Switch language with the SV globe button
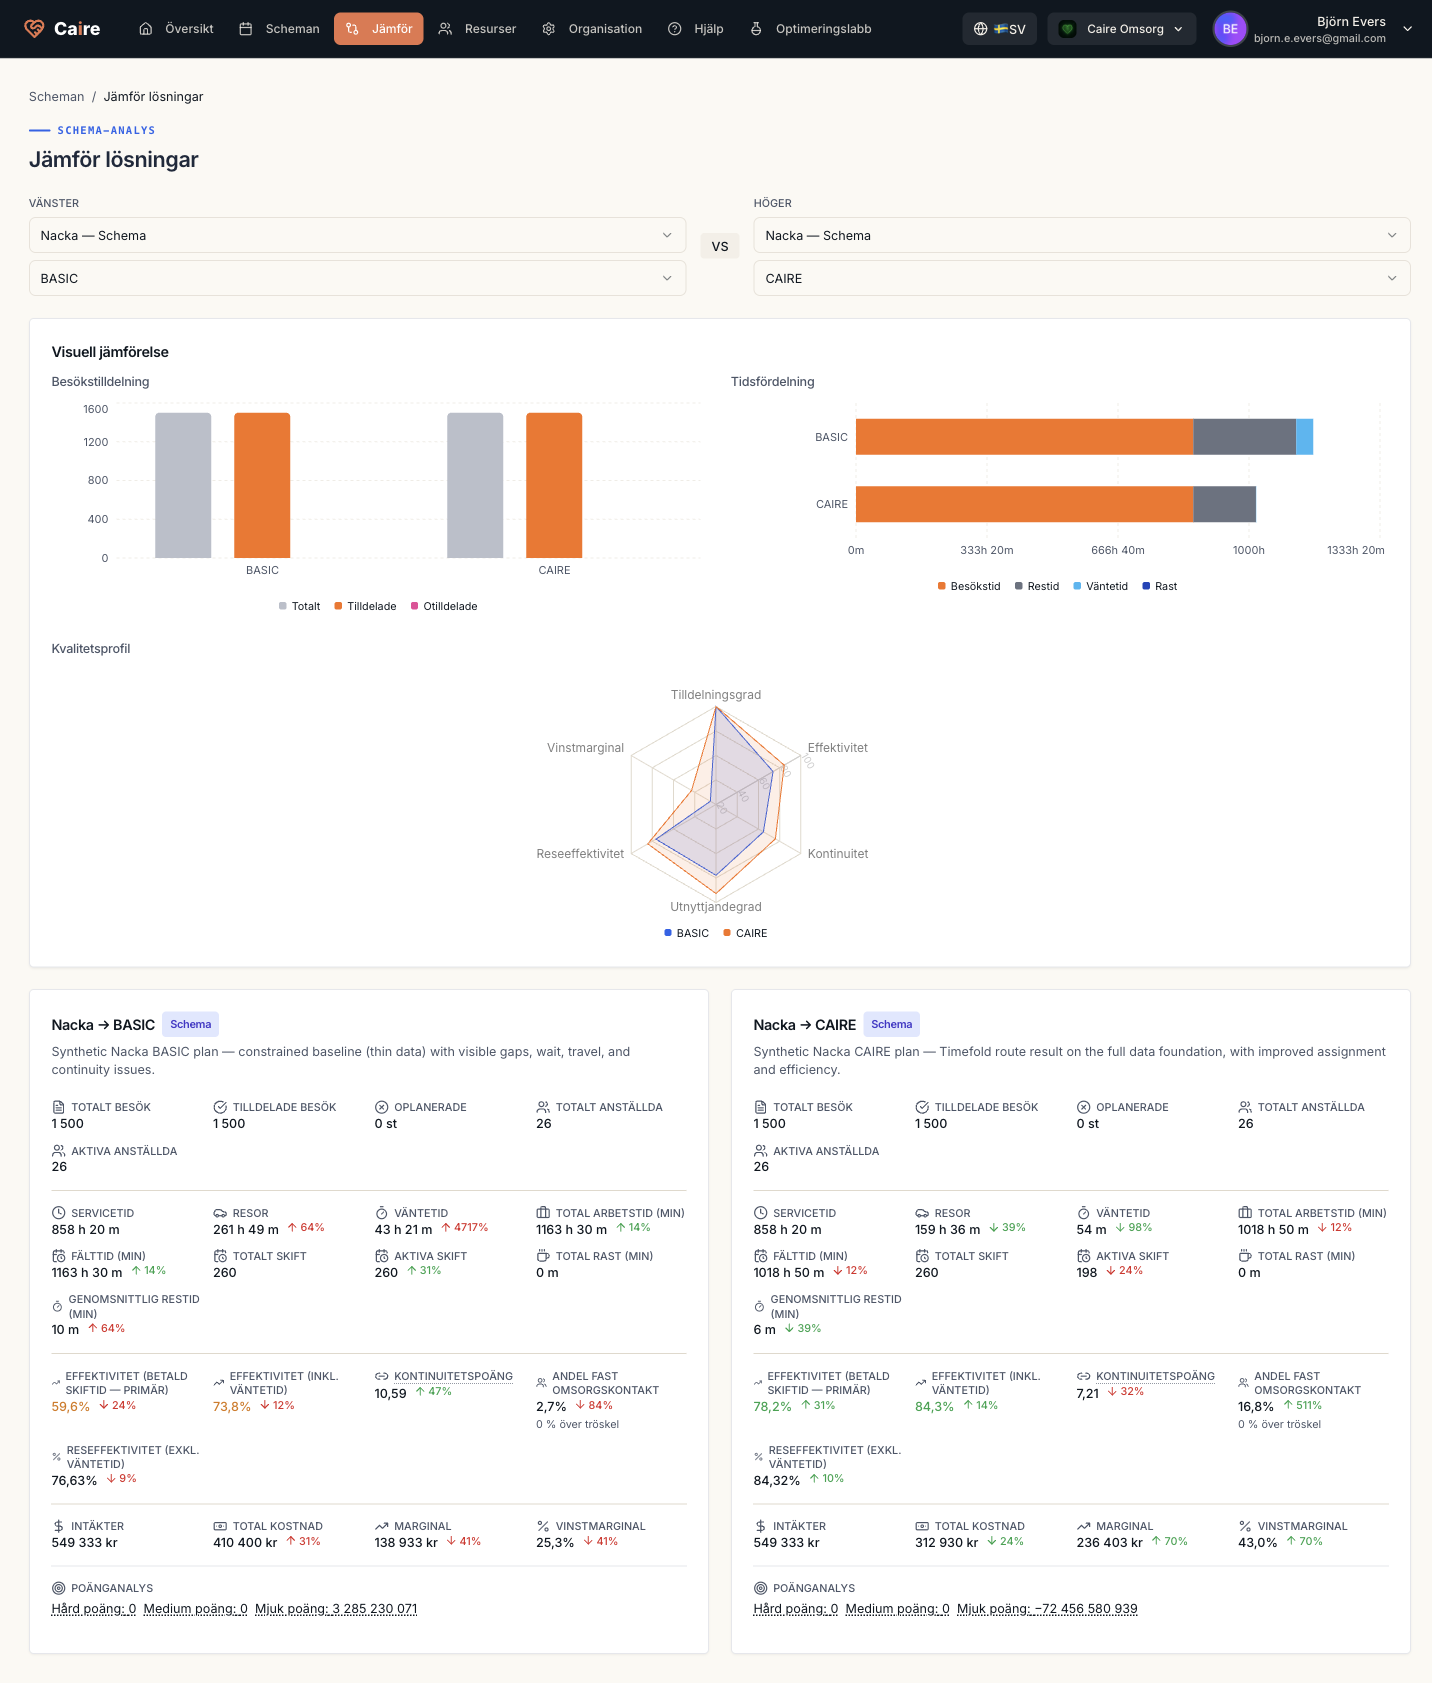1432x1683 pixels. (1000, 29)
